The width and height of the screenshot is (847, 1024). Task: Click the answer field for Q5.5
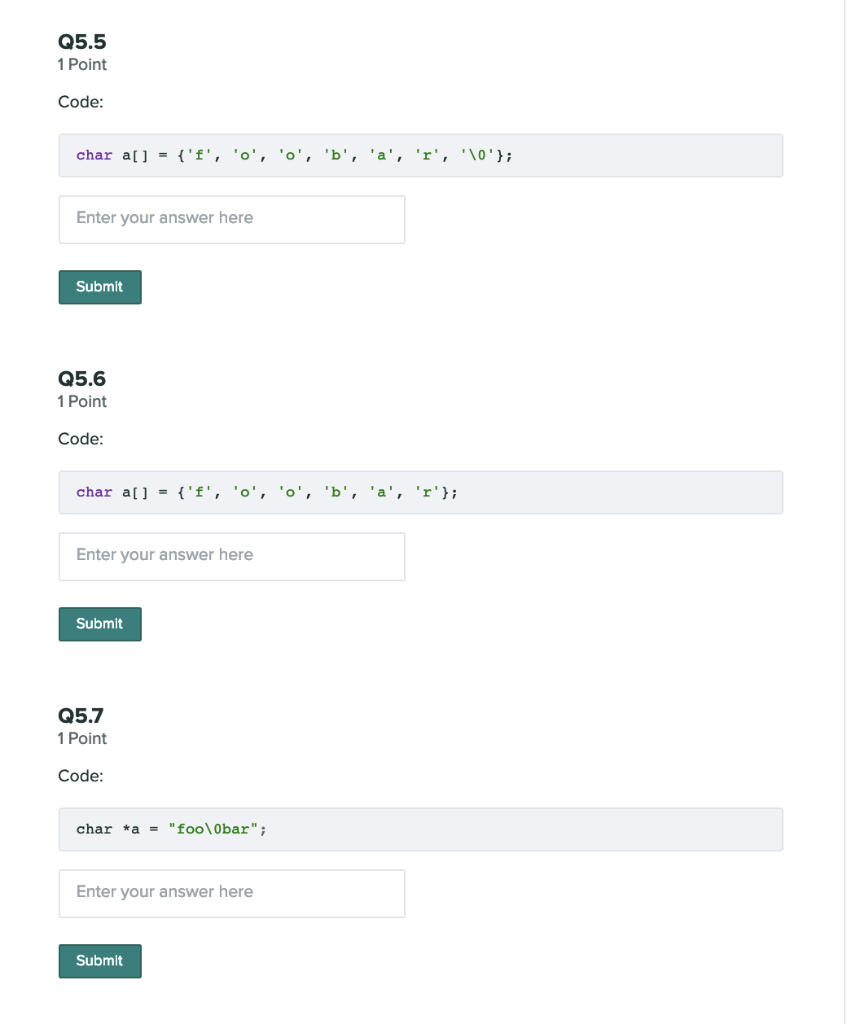231,218
